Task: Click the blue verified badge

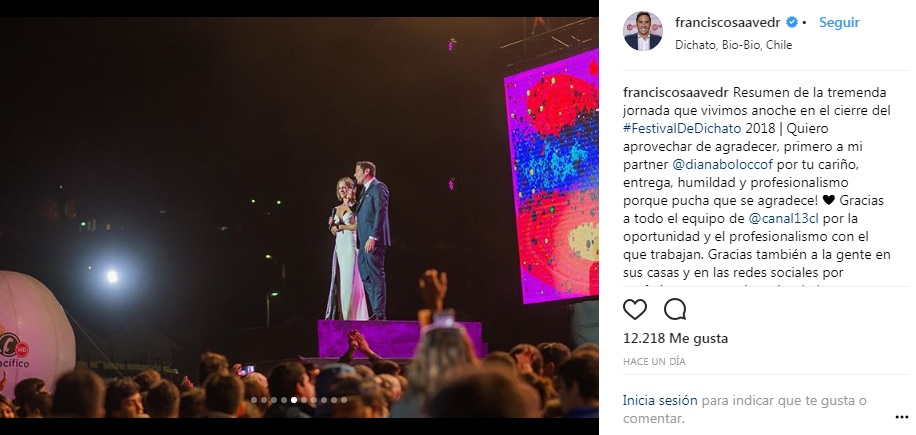Action: click(x=793, y=23)
